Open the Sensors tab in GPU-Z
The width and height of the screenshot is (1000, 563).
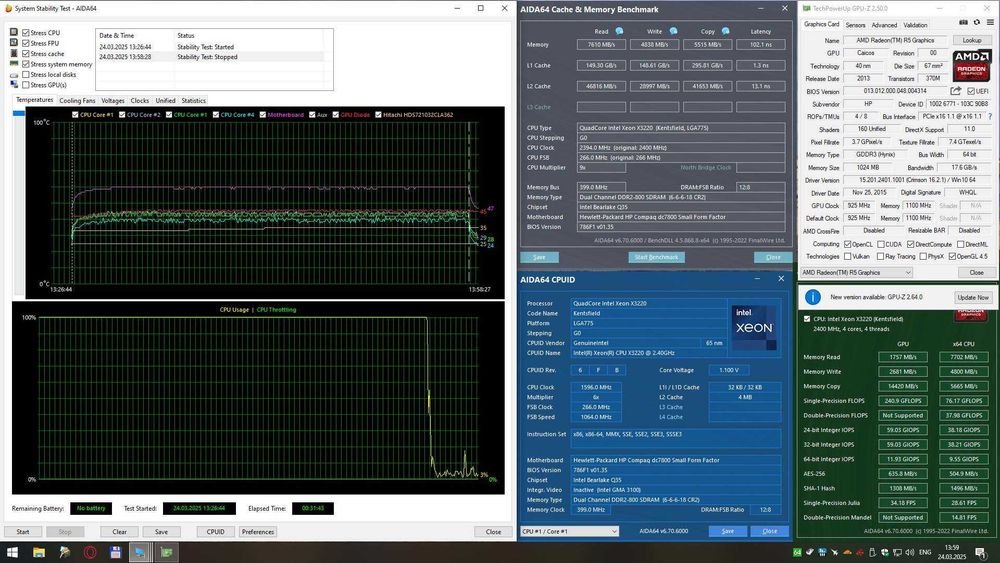point(855,25)
